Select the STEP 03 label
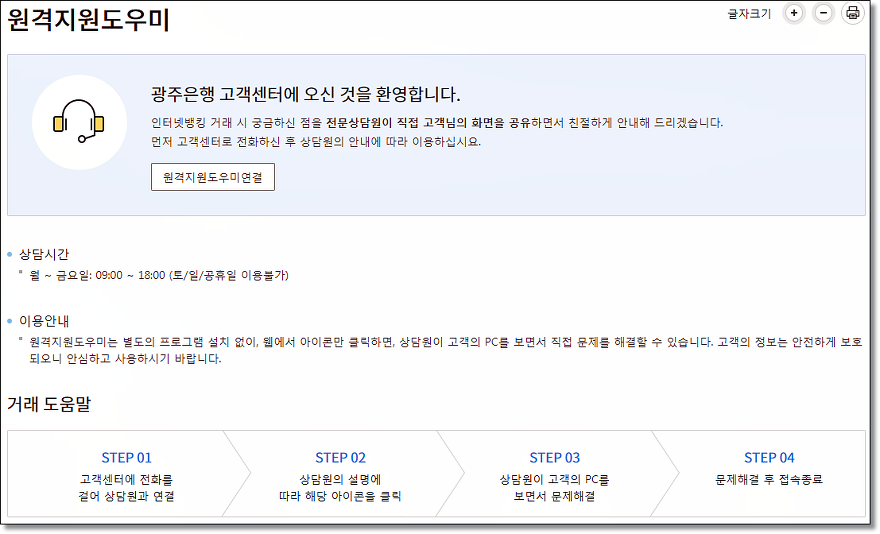The width and height of the screenshot is (880, 534). pyautogui.click(x=554, y=458)
